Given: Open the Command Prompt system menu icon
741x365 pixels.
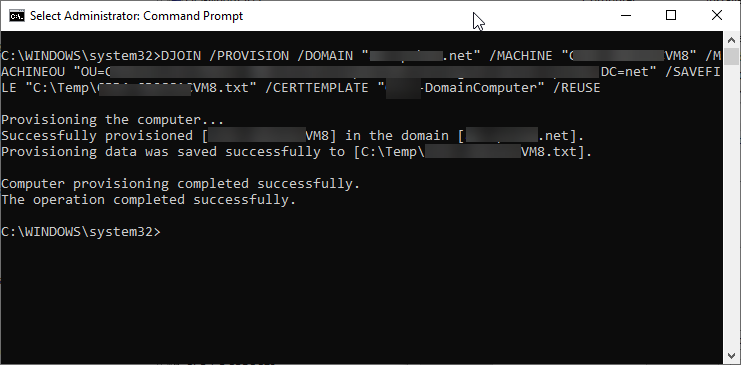Looking at the screenshot, I should coord(17,16).
